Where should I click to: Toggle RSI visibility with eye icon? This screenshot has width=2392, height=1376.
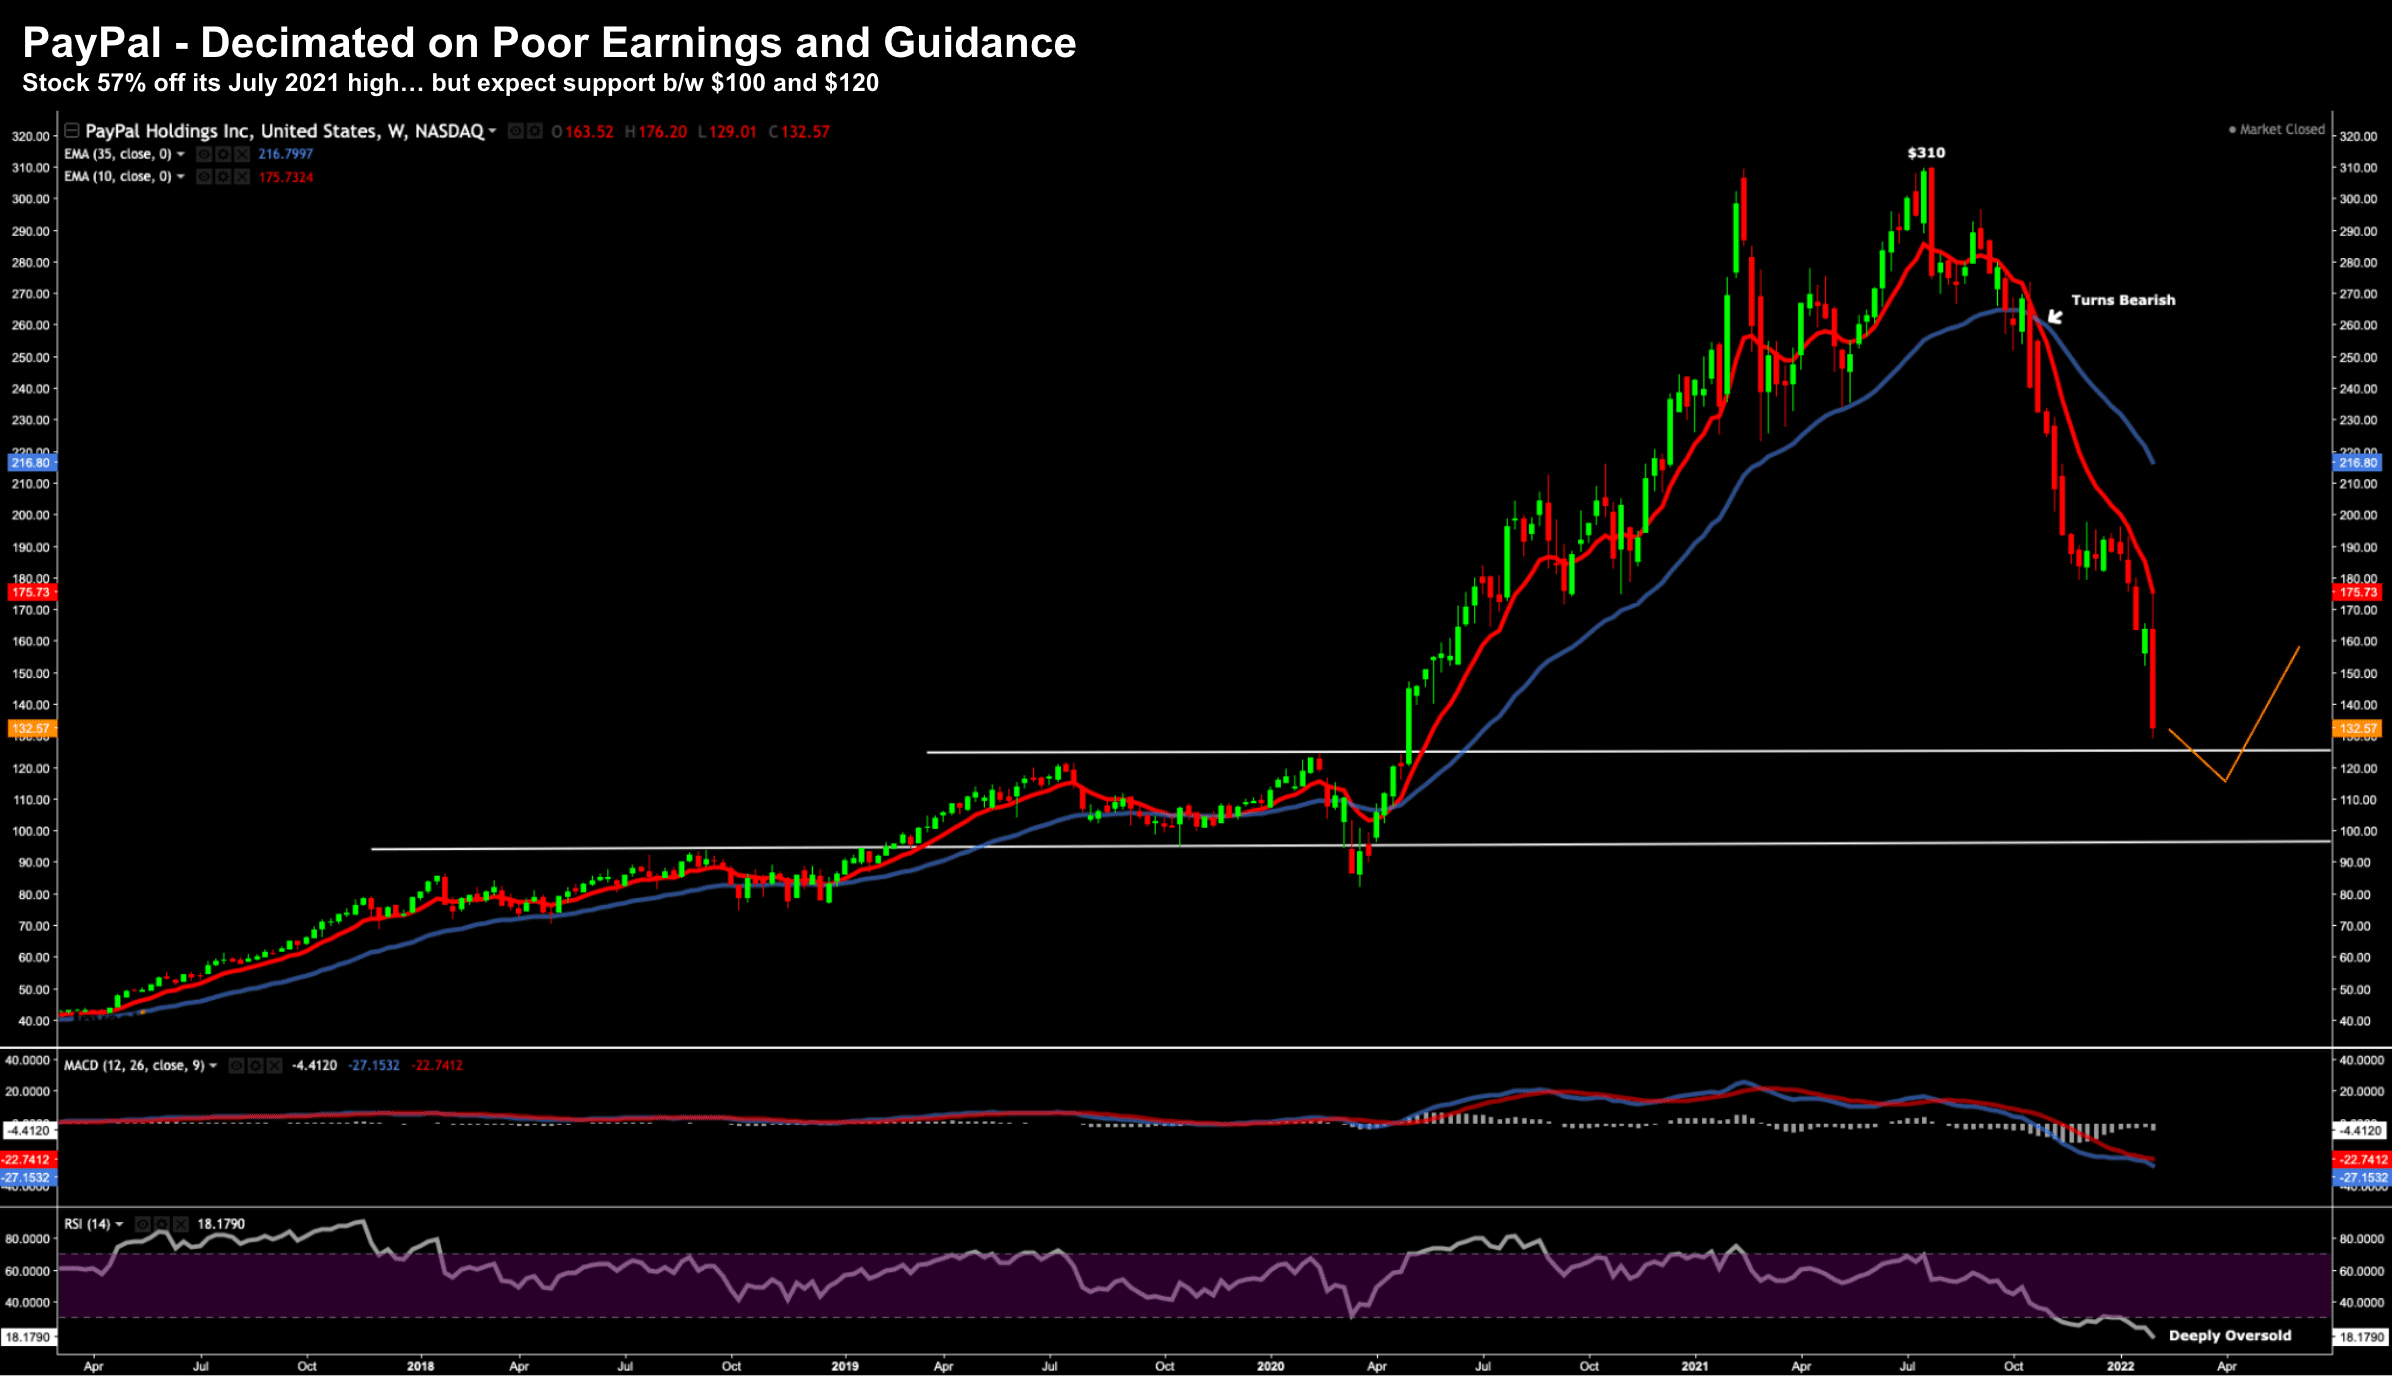[143, 1224]
